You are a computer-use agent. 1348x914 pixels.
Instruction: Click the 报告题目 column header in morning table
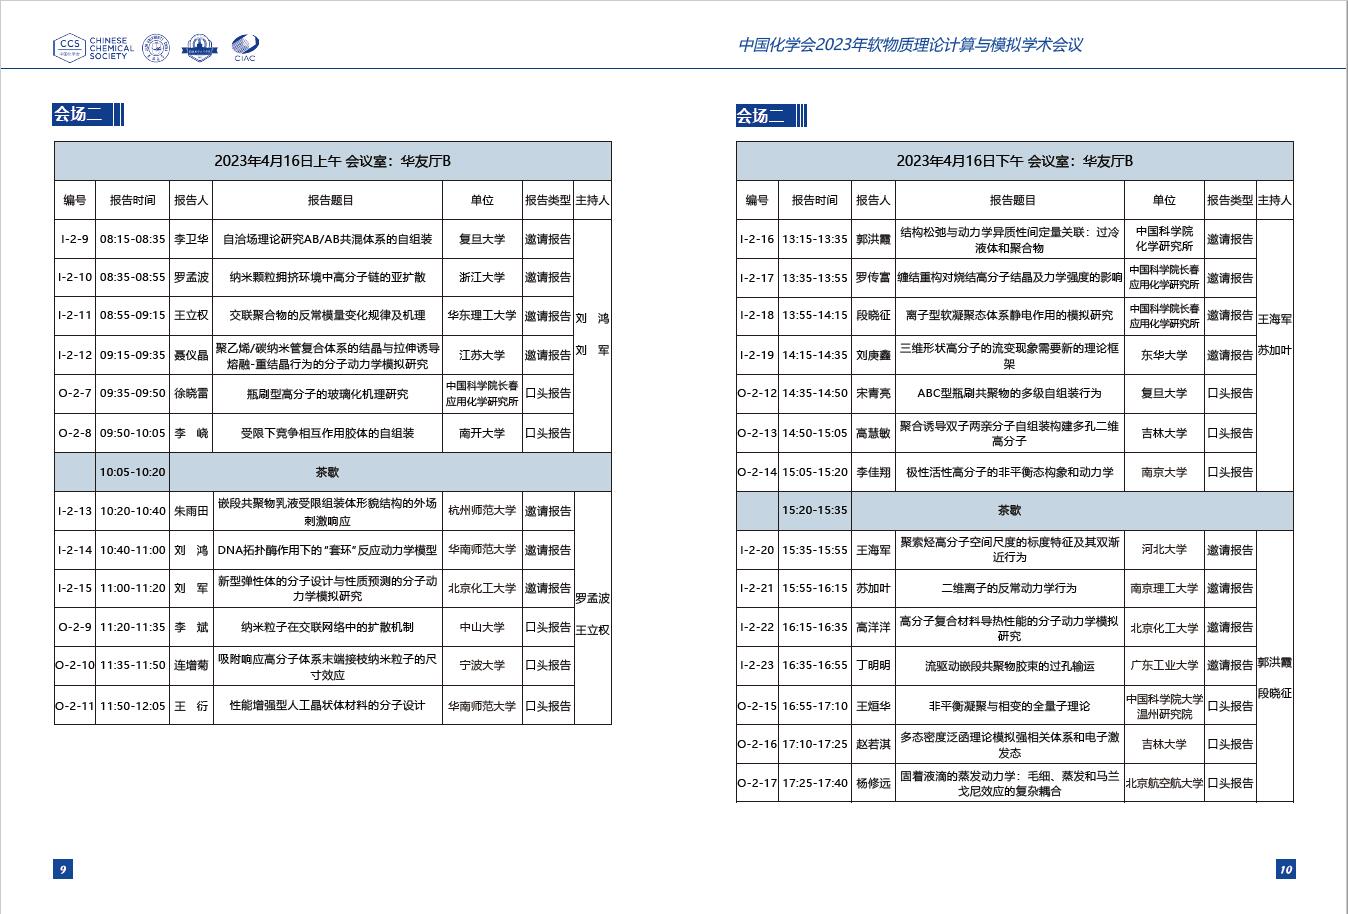(x=330, y=200)
